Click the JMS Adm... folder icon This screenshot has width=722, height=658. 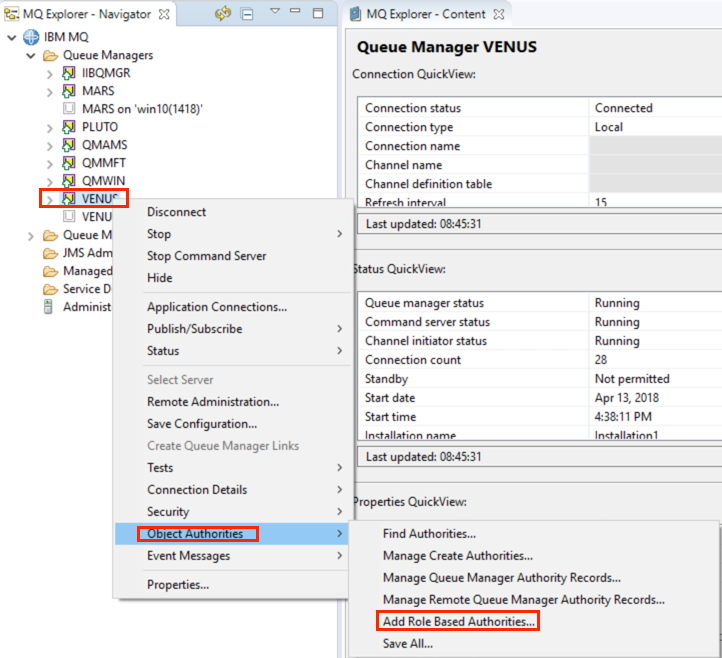point(50,253)
